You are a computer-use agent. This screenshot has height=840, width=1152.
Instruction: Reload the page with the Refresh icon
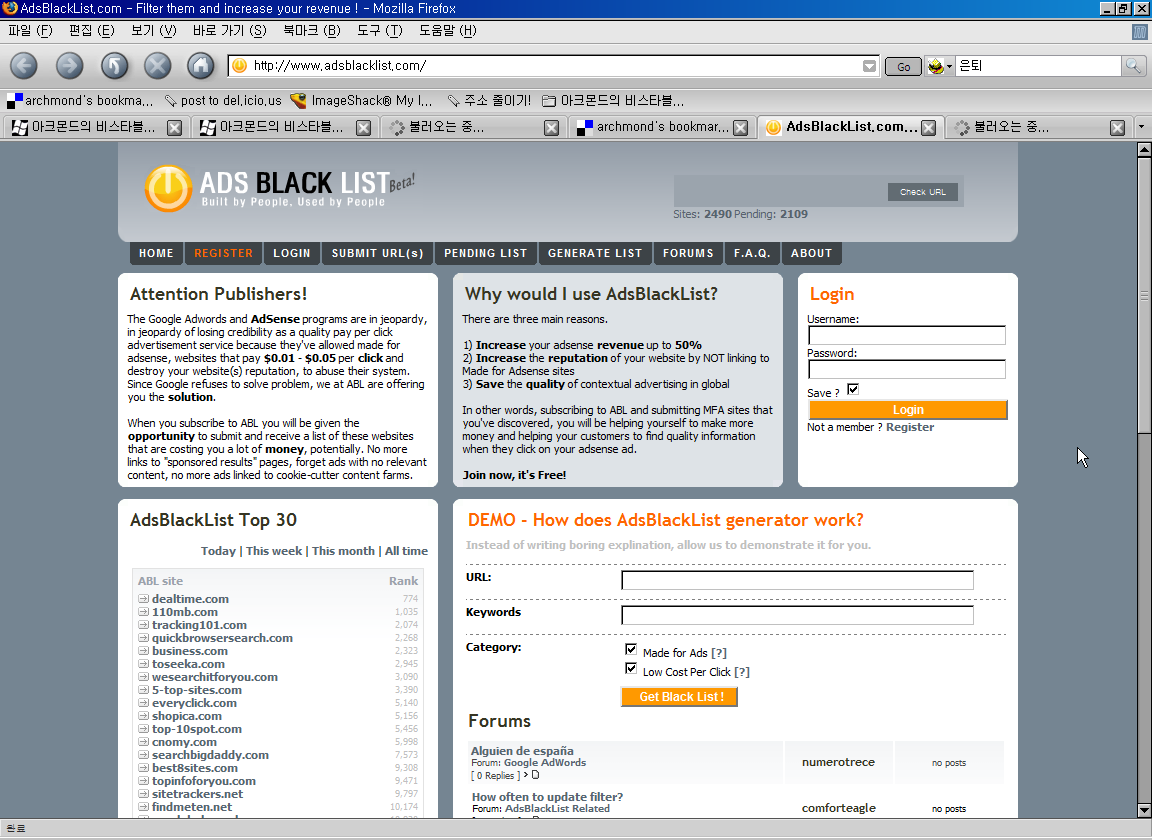click(x=114, y=66)
